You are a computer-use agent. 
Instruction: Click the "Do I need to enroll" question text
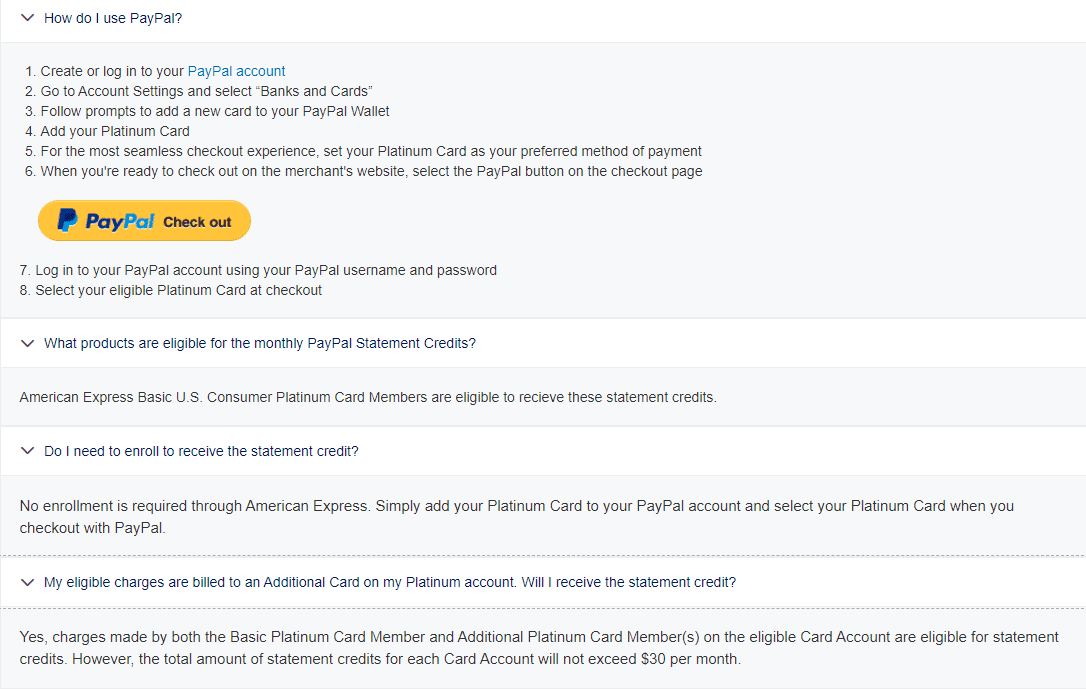tap(201, 451)
